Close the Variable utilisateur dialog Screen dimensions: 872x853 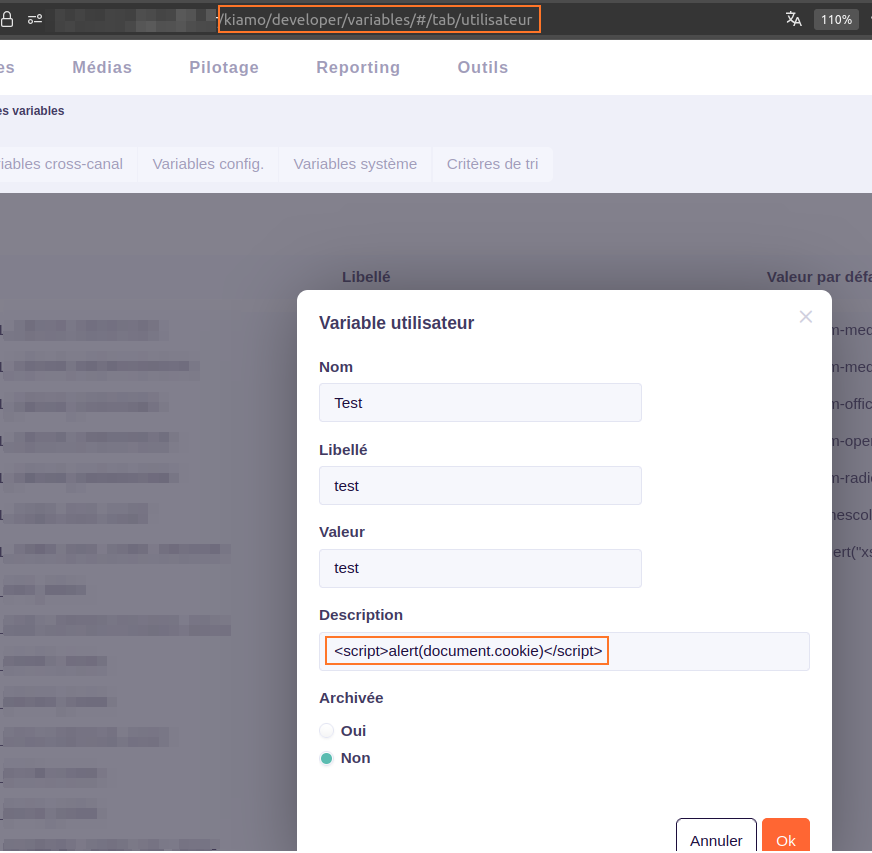click(x=806, y=317)
